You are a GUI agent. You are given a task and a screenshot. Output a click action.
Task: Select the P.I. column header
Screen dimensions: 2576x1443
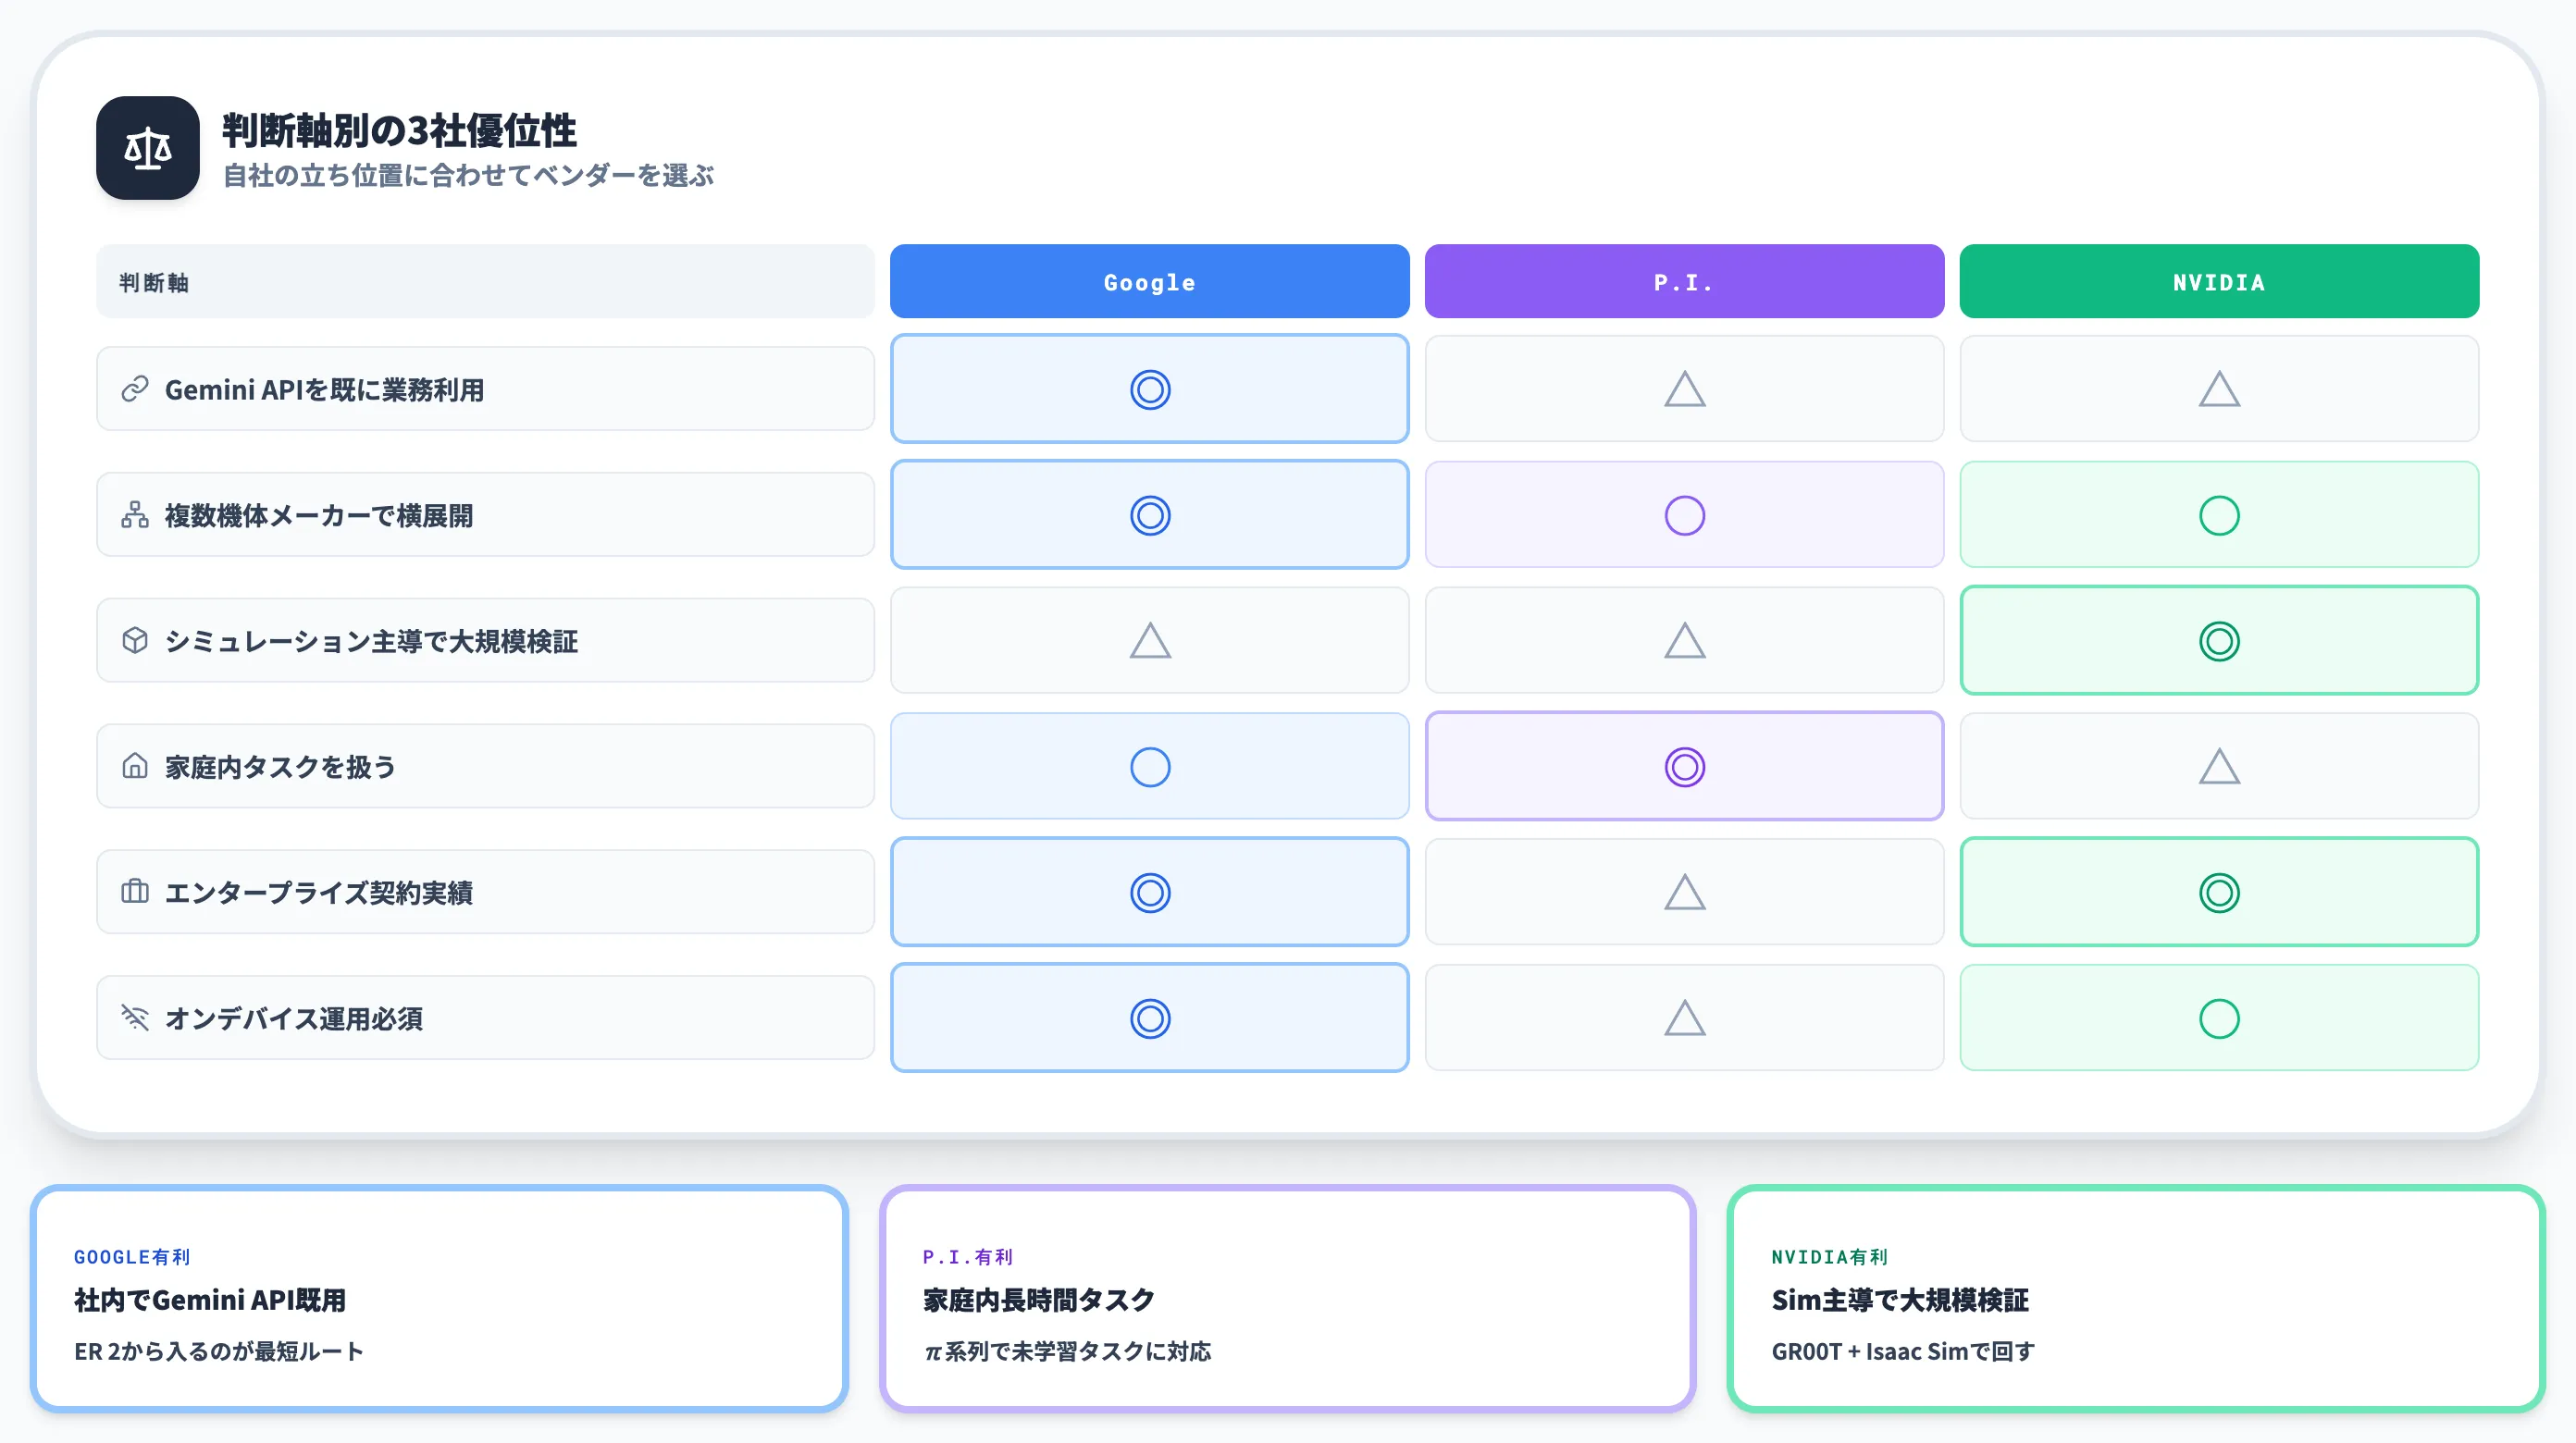[x=1684, y=282]
